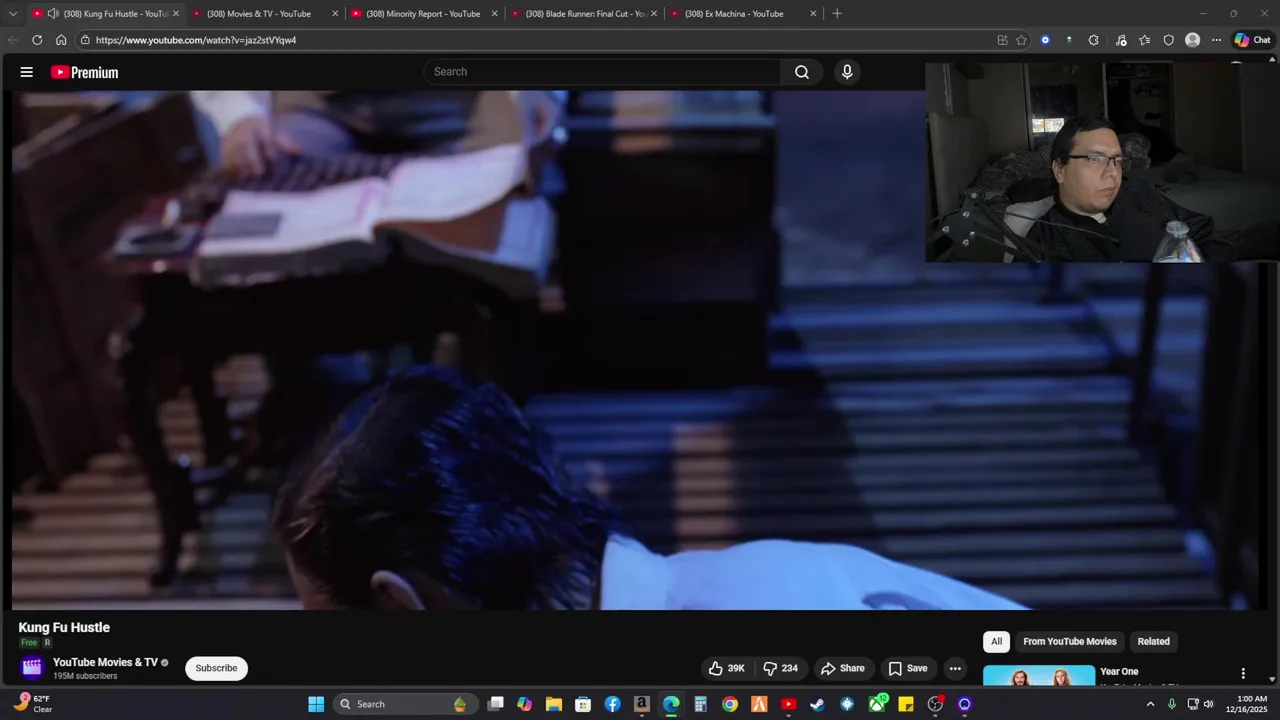The image size is (1280, 720).
Task: Open the tab actions dropdown arrow
Action: [13, 14]
